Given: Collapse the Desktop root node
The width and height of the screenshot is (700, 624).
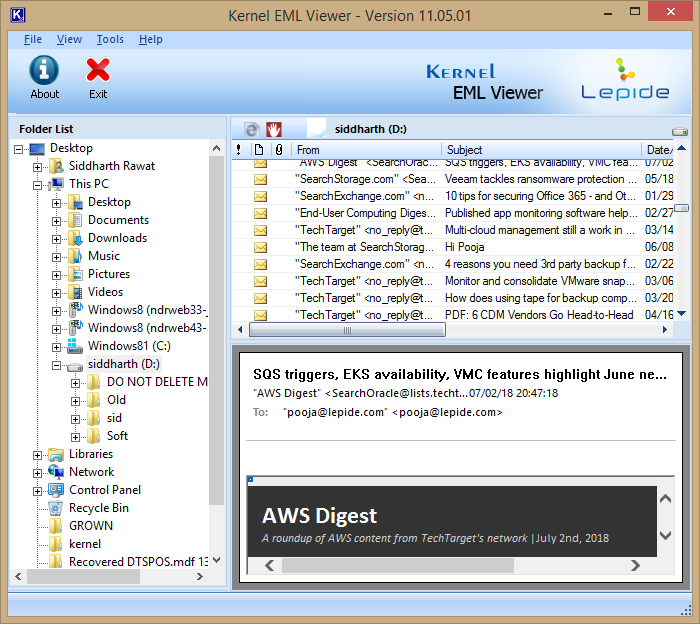Looking at the screenshot, I should click(x=18, y=149).
